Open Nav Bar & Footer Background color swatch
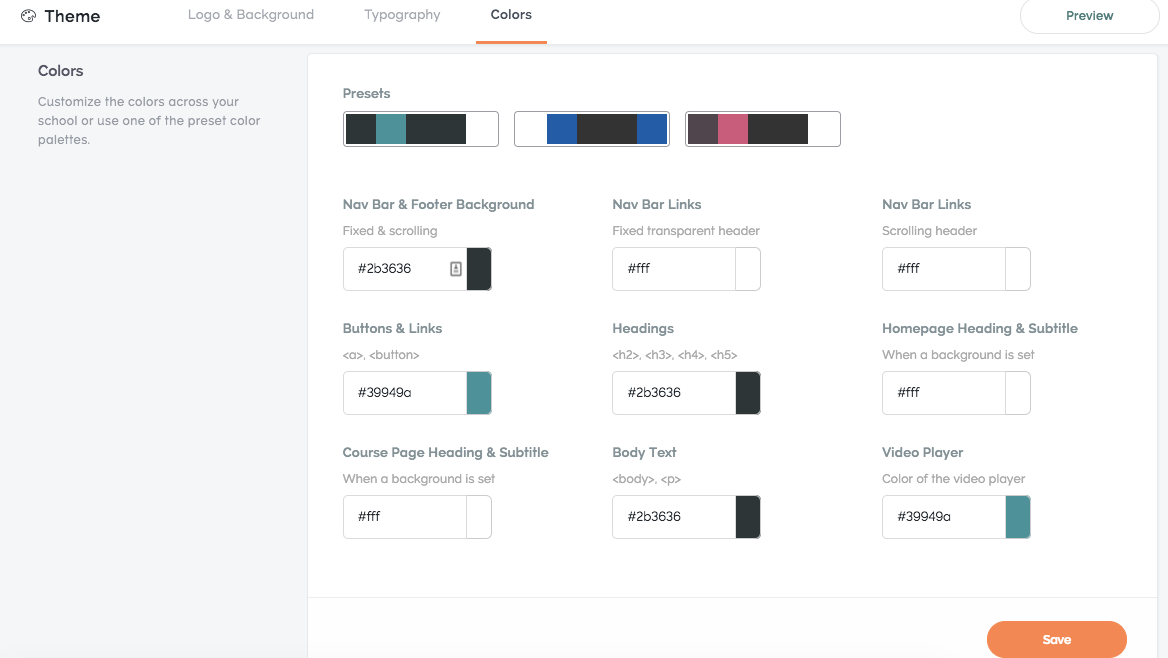 pyautogui.click(x=479, y=269)
